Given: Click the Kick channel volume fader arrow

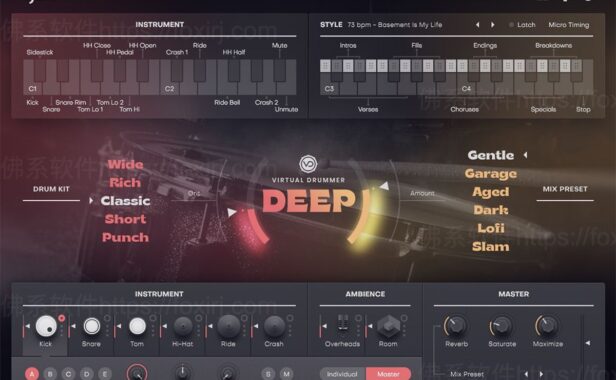Looking at the screenshot, I should [27, 326].
